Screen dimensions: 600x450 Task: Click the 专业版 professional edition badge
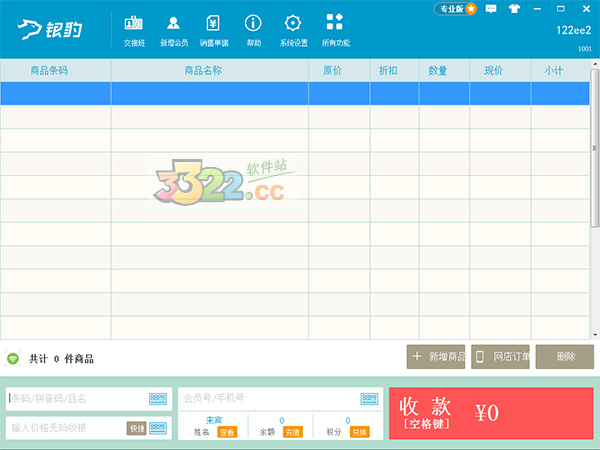[x=455, y=8]
